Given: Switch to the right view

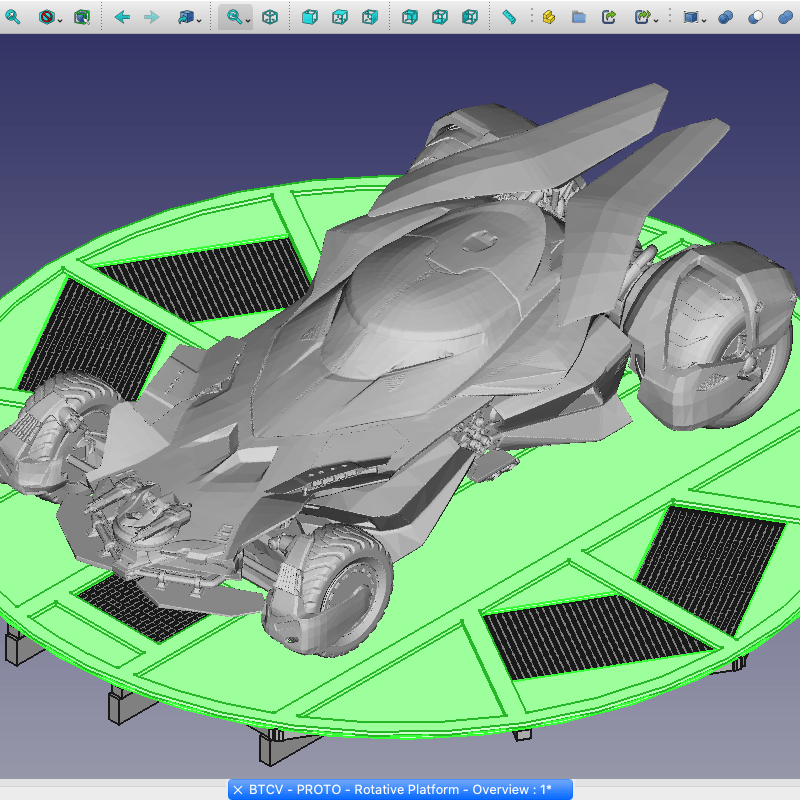Looking at the screenshot, I should tap(370, 17).
